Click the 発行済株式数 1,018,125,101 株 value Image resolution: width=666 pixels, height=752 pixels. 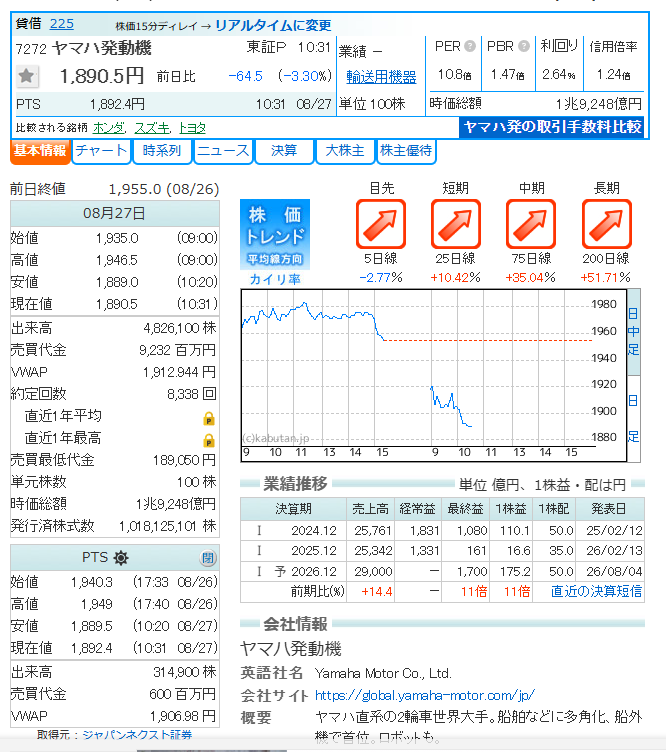pyautogui.click(x=168, y=526)
